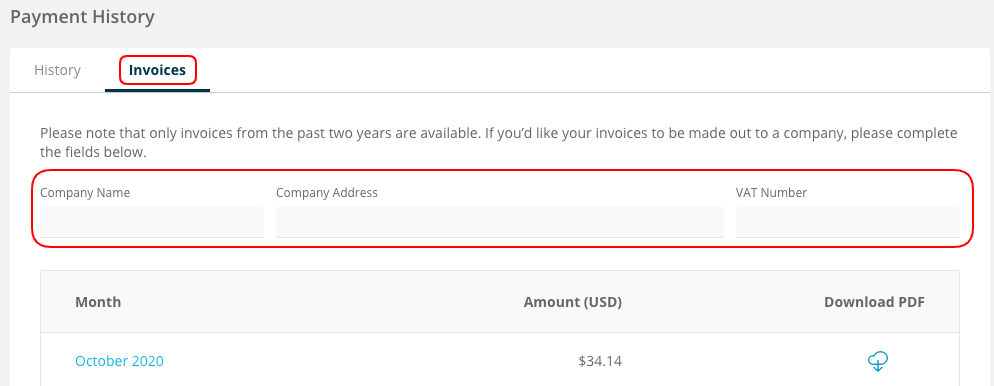Select the VAT Number input box

coord(848,222)
